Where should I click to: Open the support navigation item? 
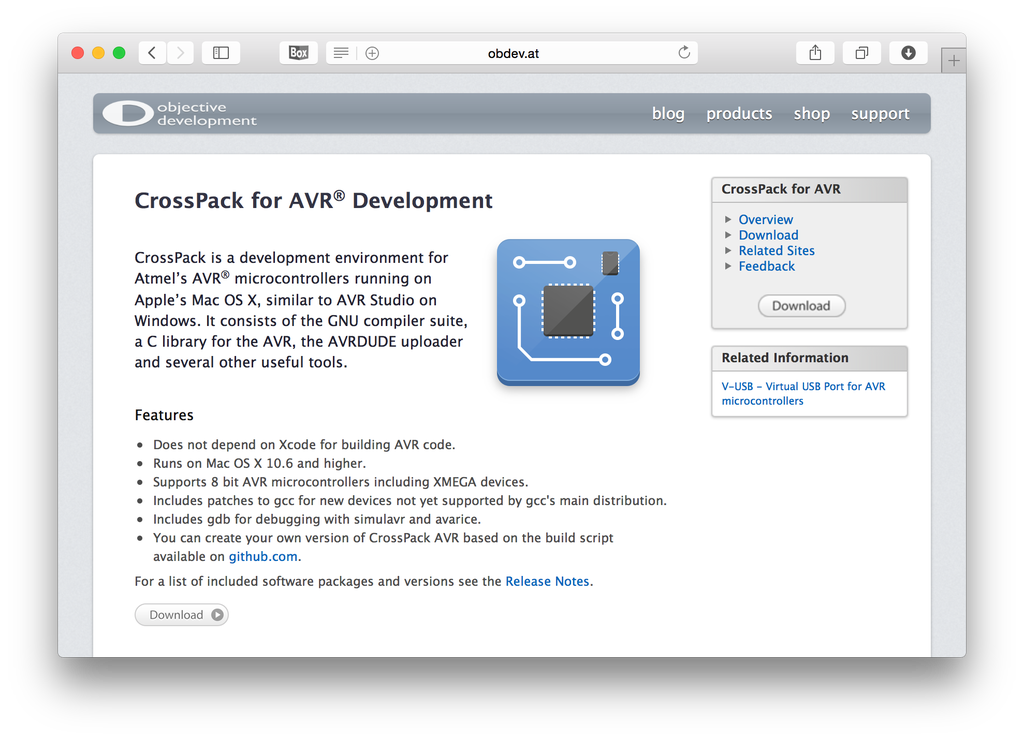click(x=880, y=114)
